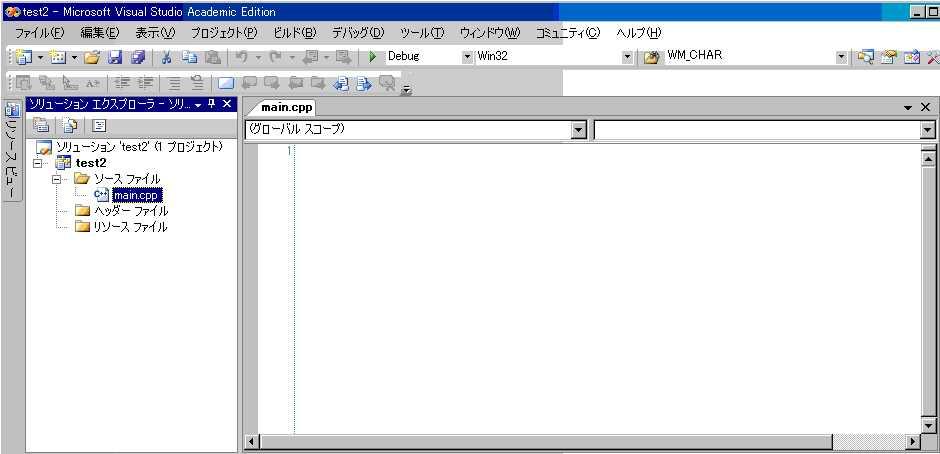Open the active documents list arrow
The height and width of the screenshot is (454, 940).
tap(908, 108)
